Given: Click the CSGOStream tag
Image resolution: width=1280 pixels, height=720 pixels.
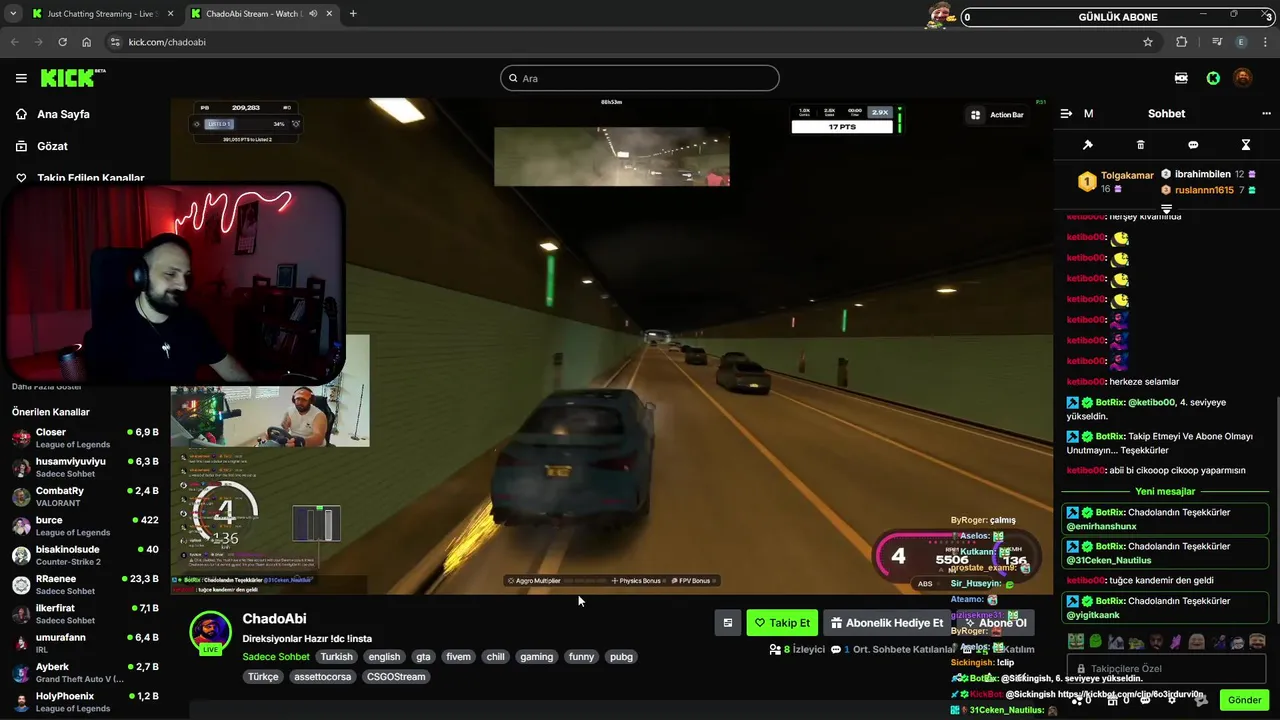Looking at the screenshot, I should click(396, 677).
